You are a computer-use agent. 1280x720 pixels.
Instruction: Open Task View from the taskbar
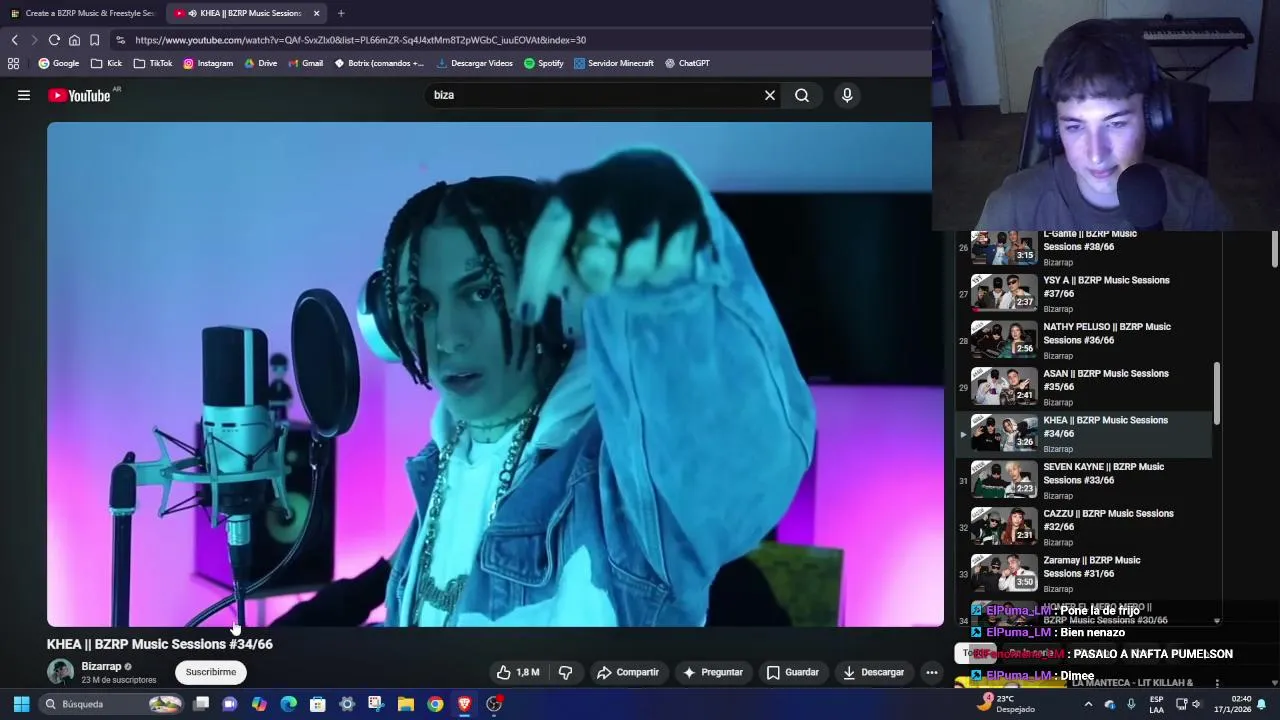tap(201, 704)
